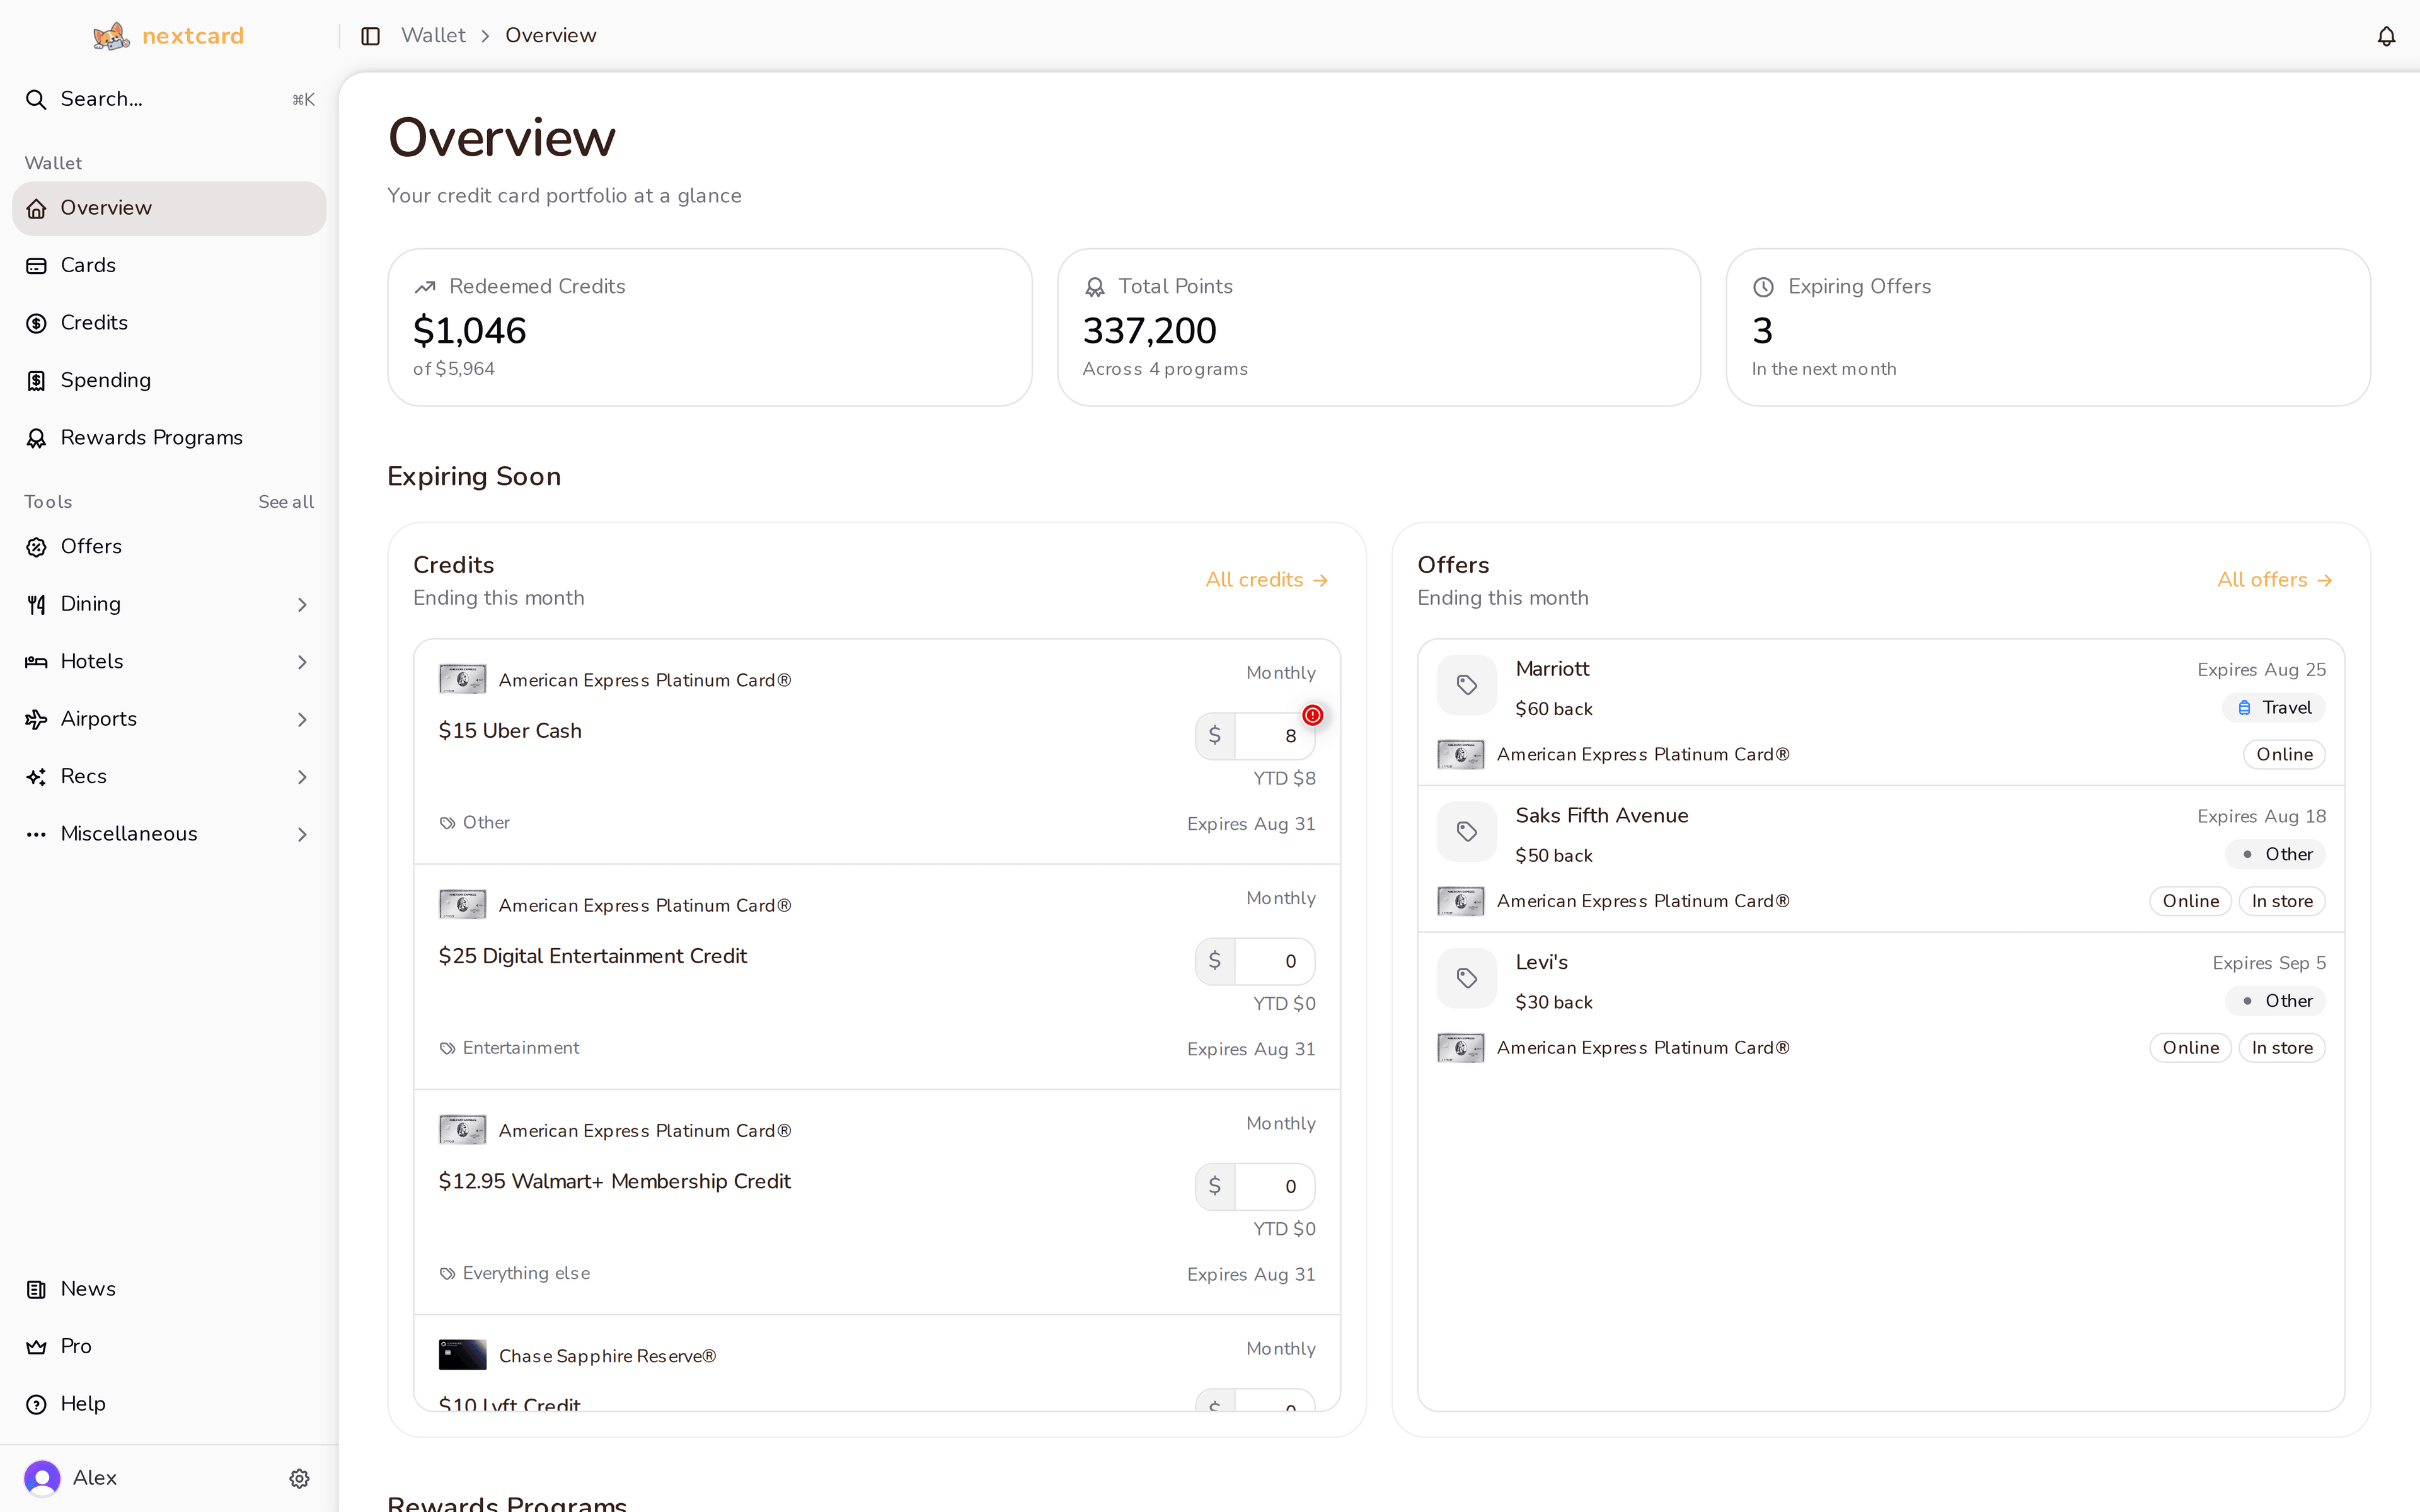This screenshot has width=2420, height=1512.
Task: Go to Cards page
Action: (x=169, y=265)
